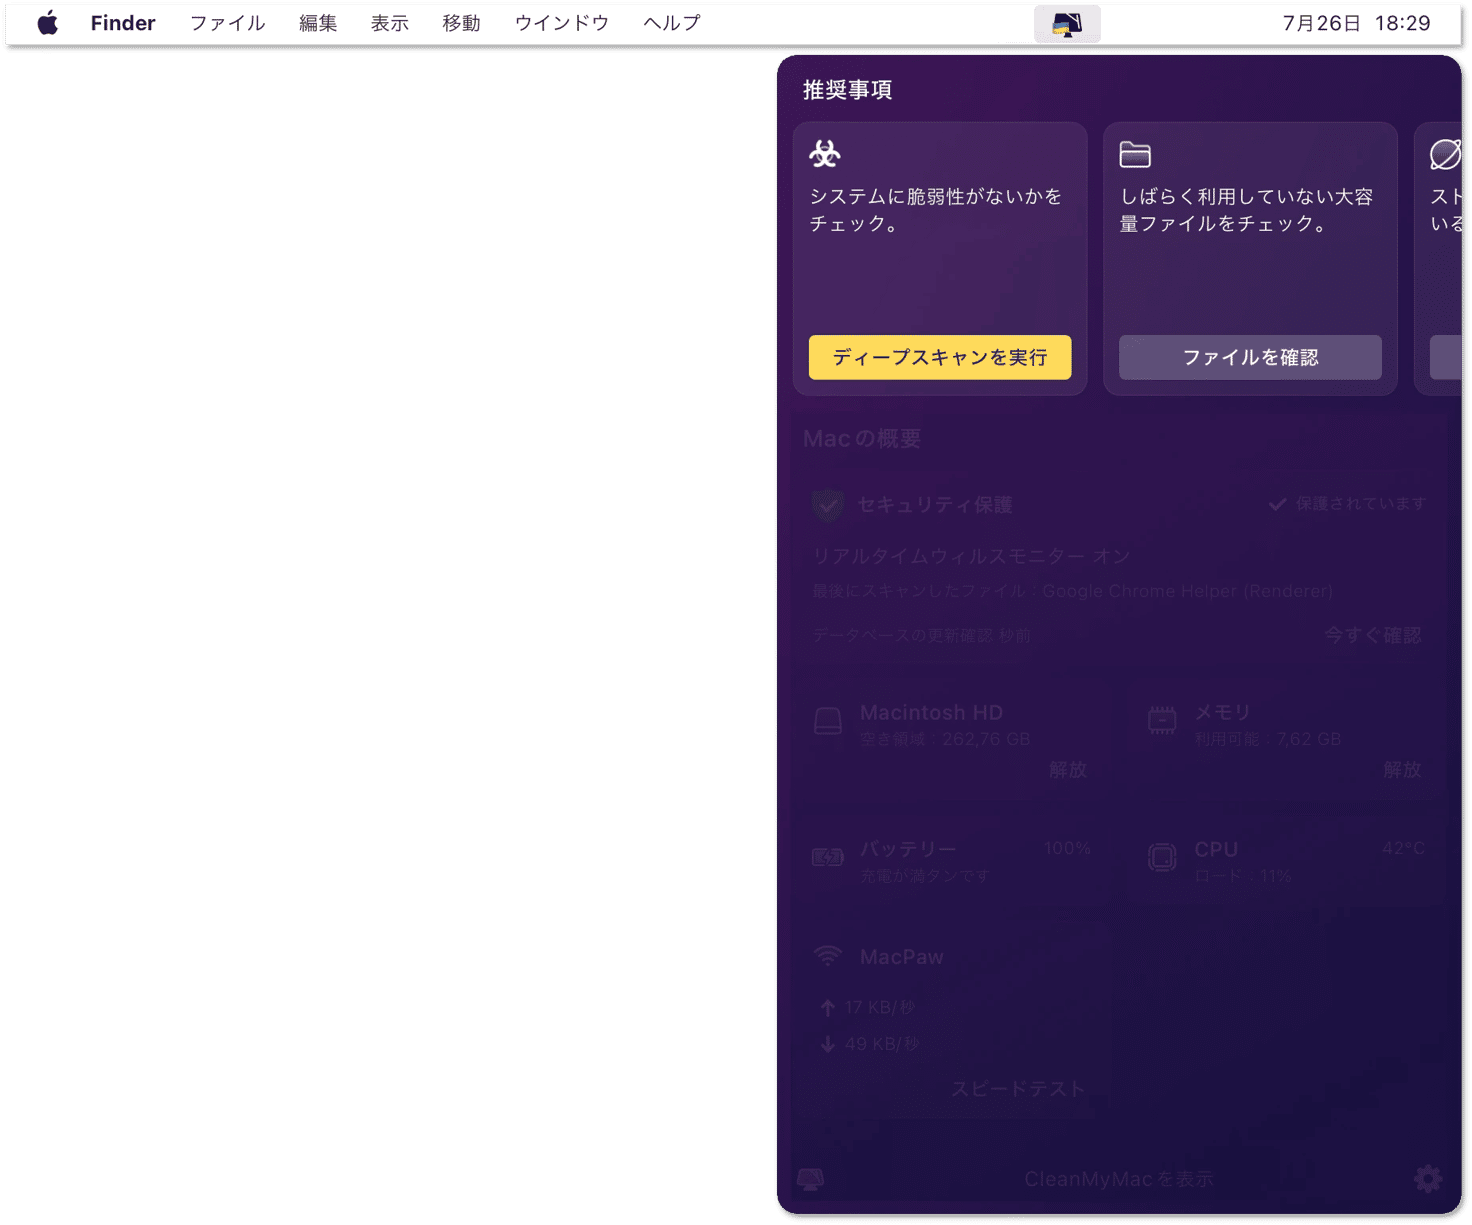This screenshot has width=1472, height=1225.
Task: Click しばらく利用していない大容量ファイル text
Action: point(1246,210)
